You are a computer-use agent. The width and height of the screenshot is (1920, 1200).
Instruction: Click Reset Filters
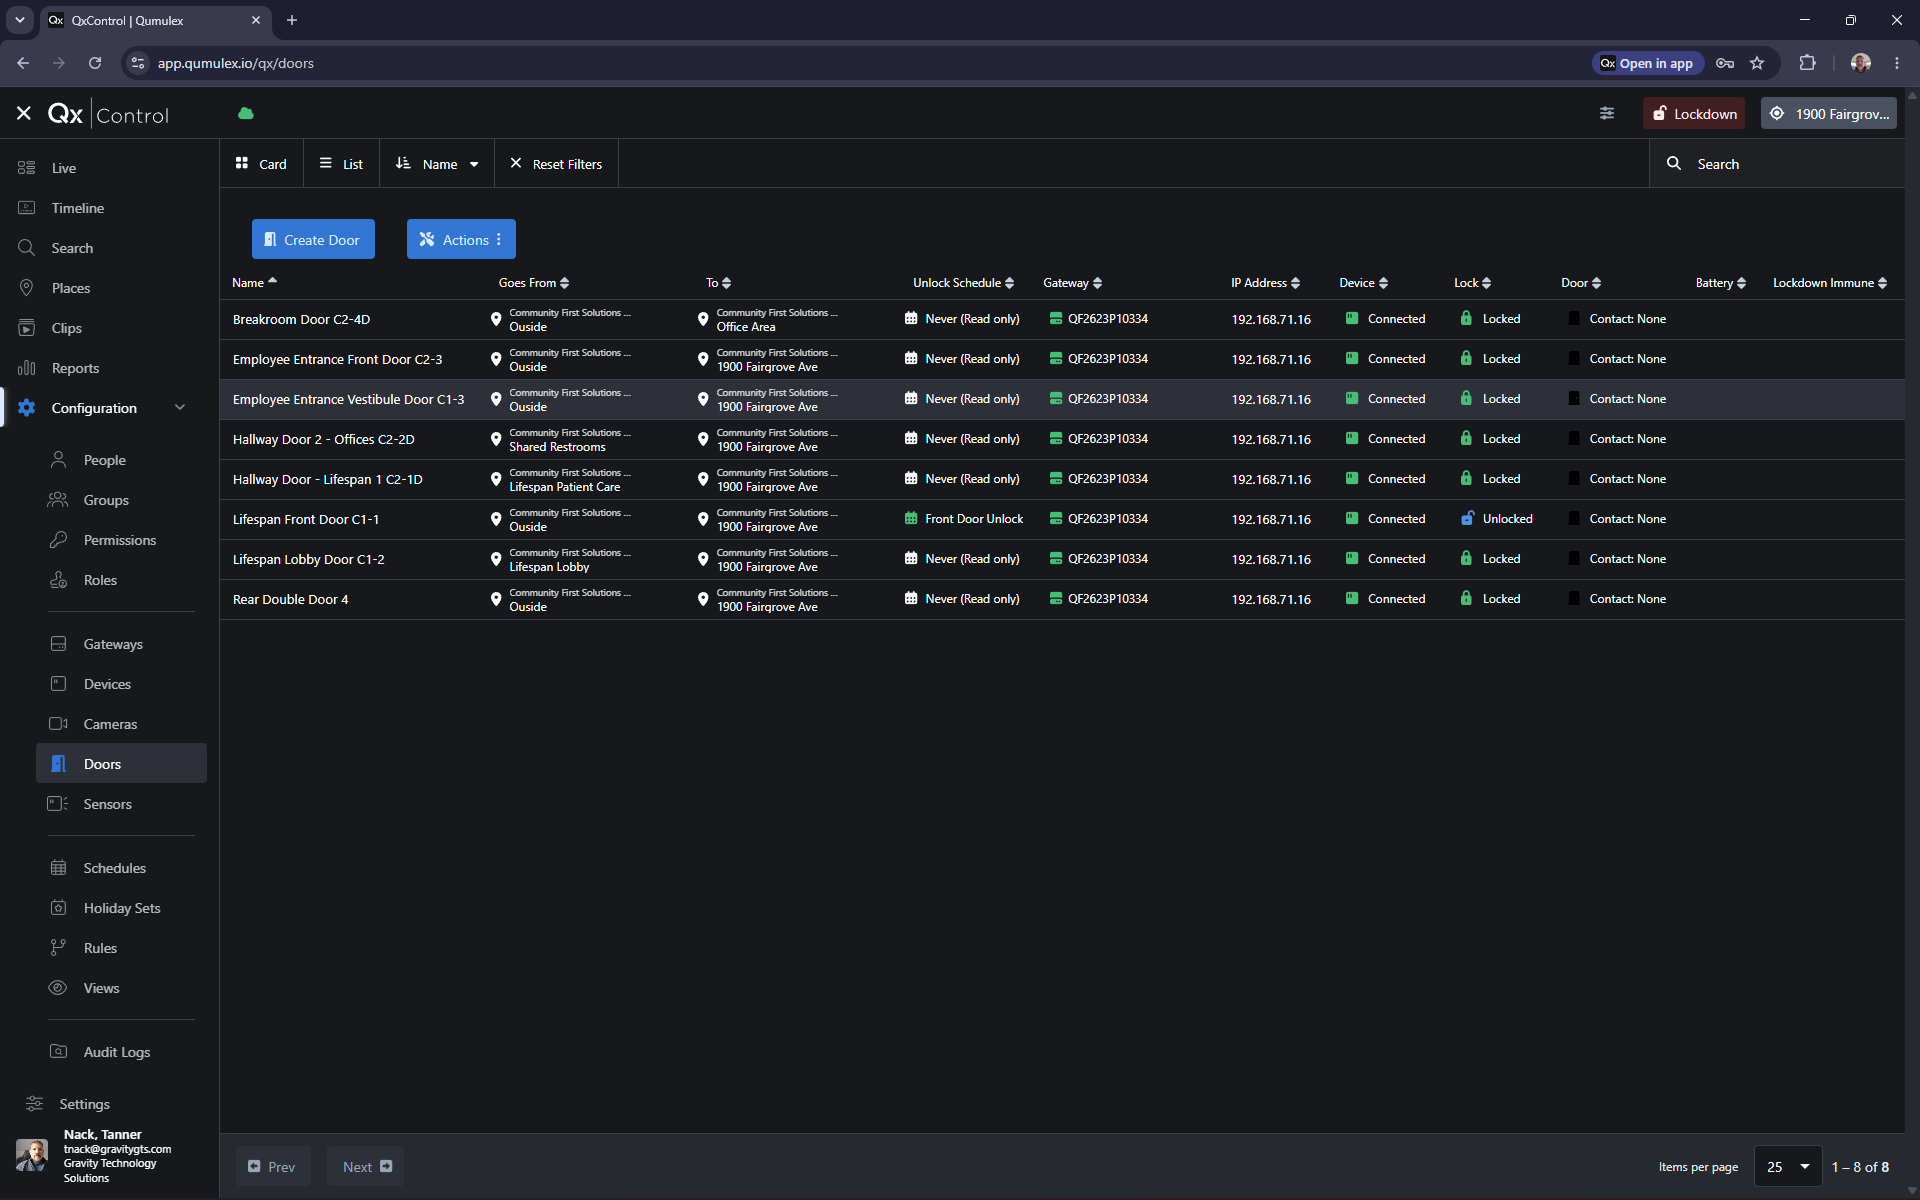(x=556, y=164)
